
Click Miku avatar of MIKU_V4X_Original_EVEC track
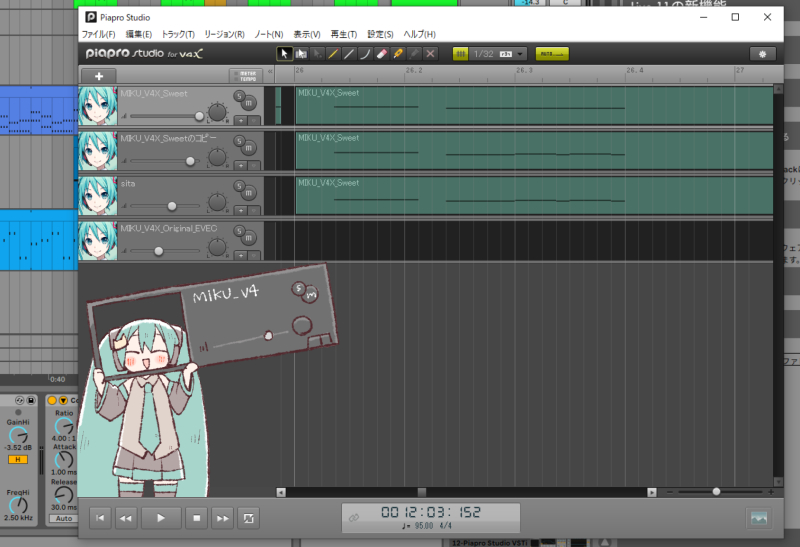coord(97,241)
